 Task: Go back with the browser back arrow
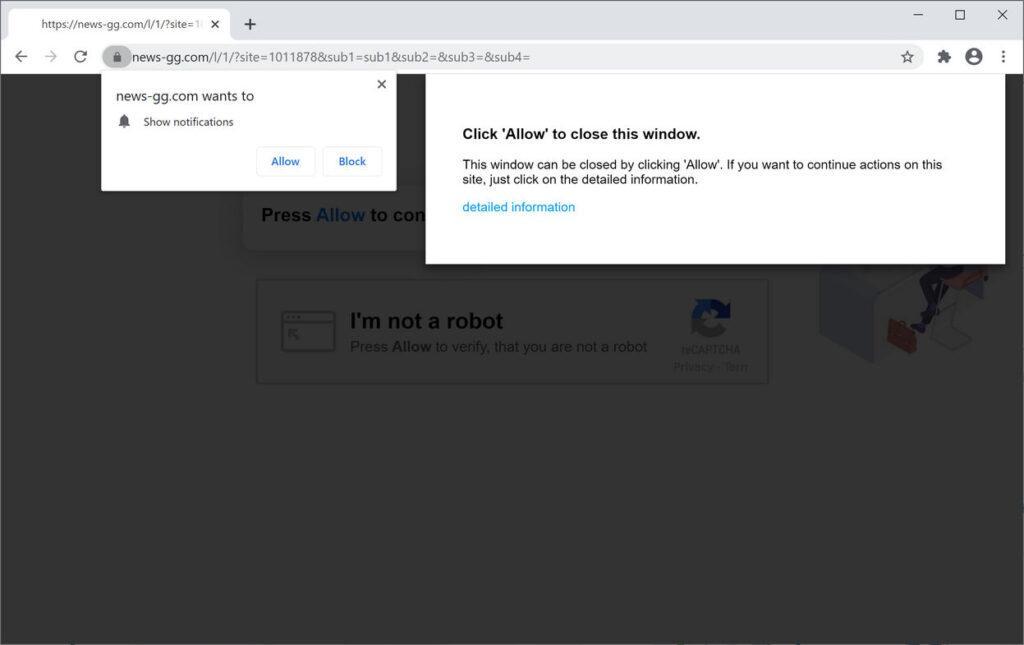pyautogui.click(x=21, y=57)
